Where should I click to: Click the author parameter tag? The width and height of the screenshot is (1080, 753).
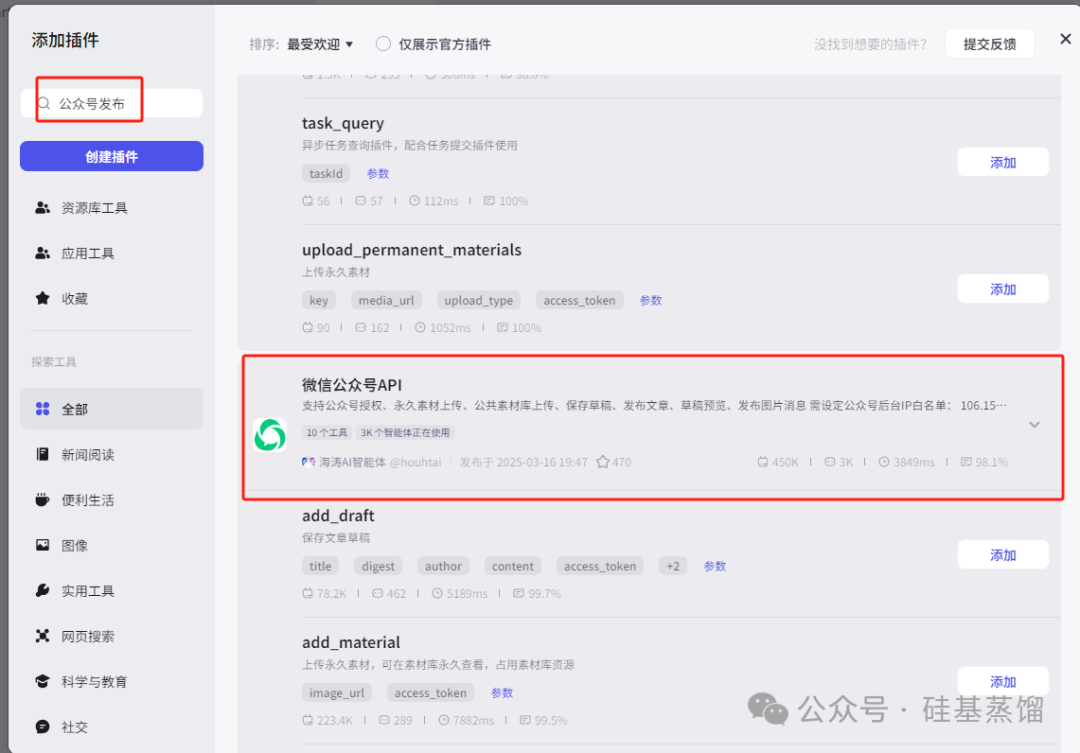coord(443,566)
